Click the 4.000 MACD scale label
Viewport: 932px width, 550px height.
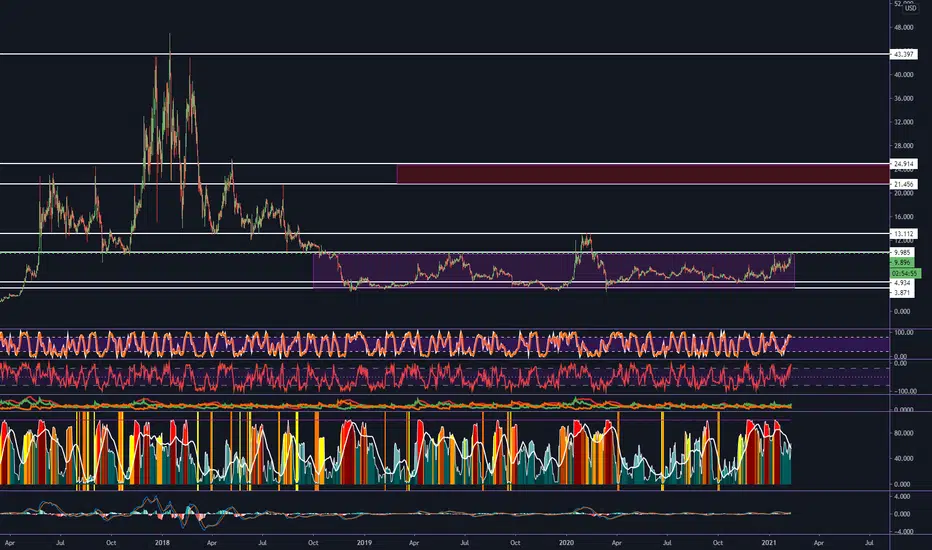[902, 496]
